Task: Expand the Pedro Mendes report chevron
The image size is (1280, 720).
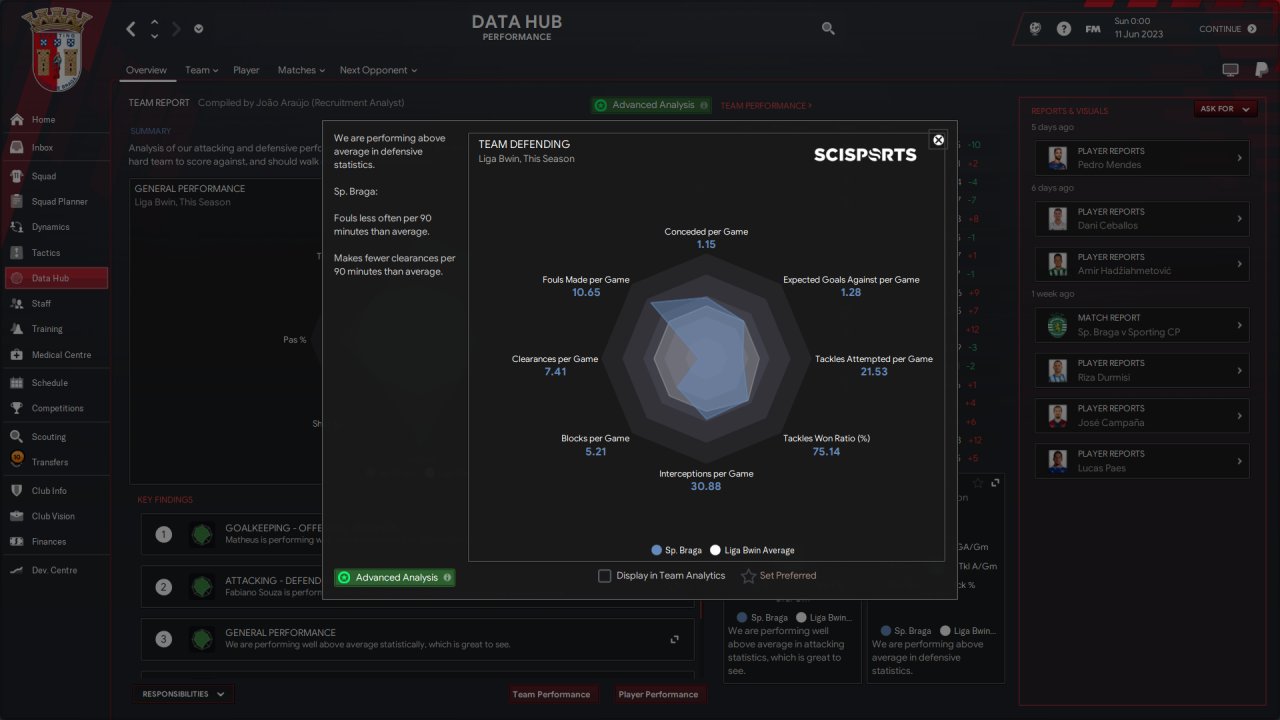Action: pos(1239,158)
